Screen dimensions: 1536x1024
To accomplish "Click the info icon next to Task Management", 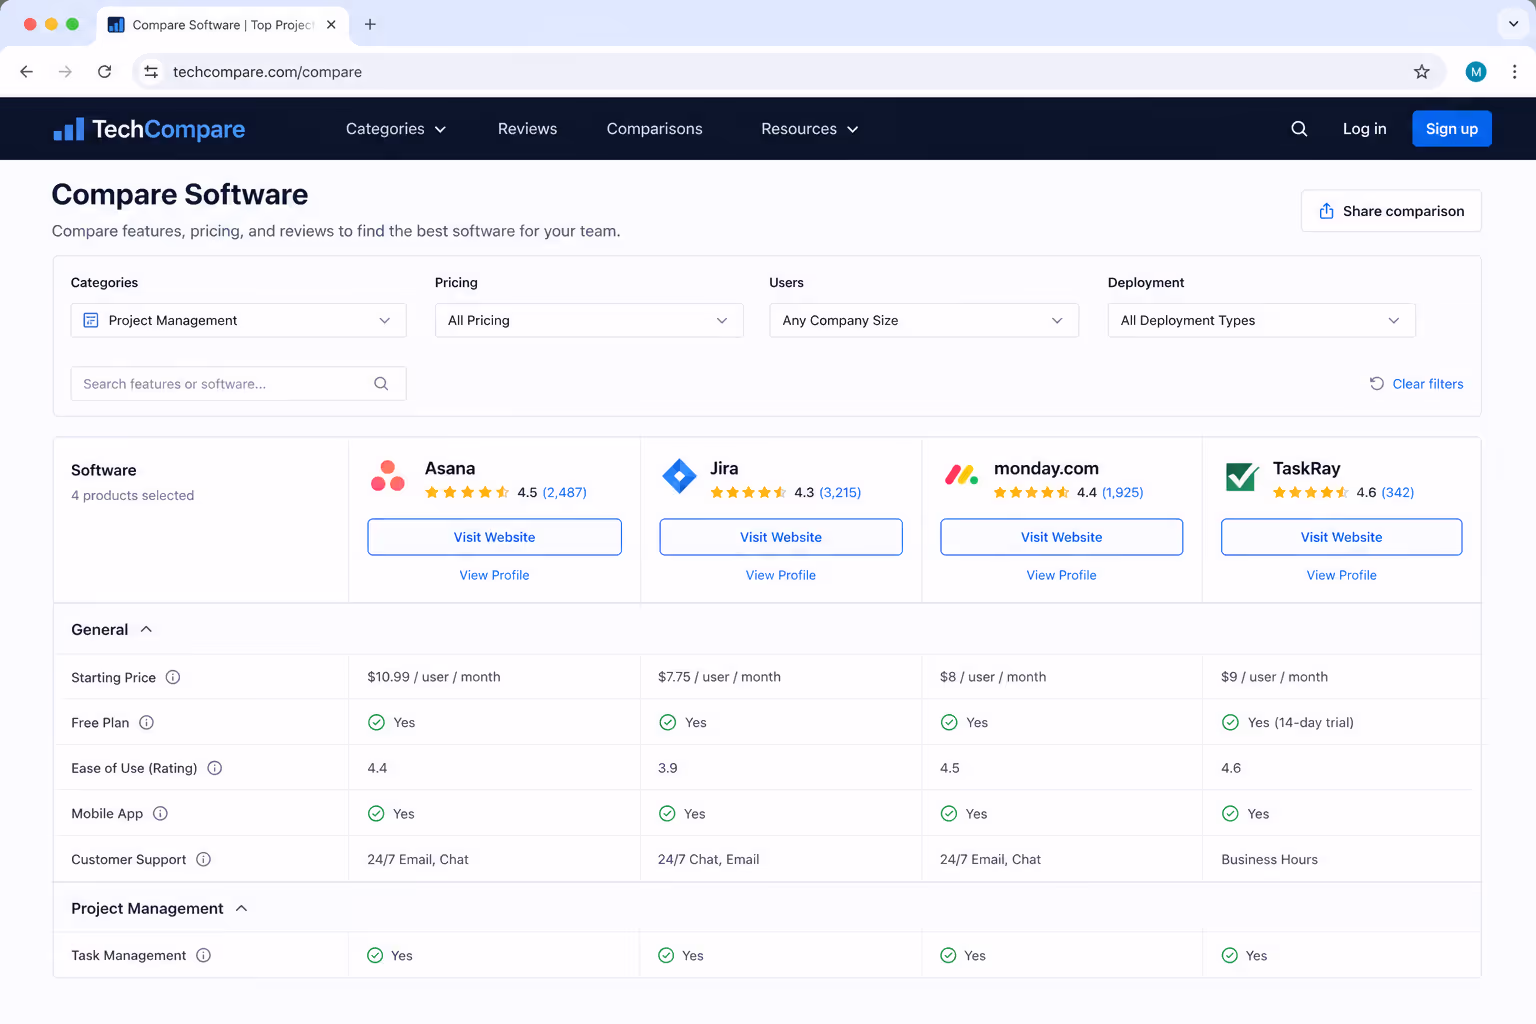I will (203, 955).
